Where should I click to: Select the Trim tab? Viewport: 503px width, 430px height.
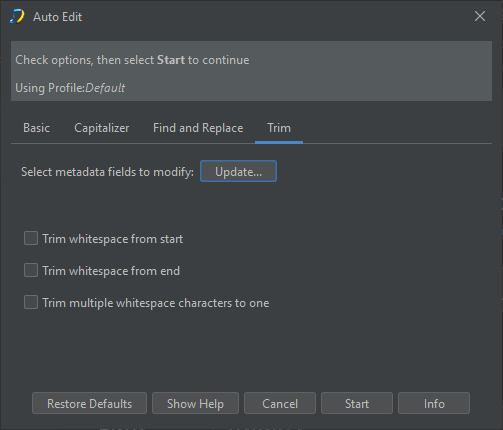279,128
